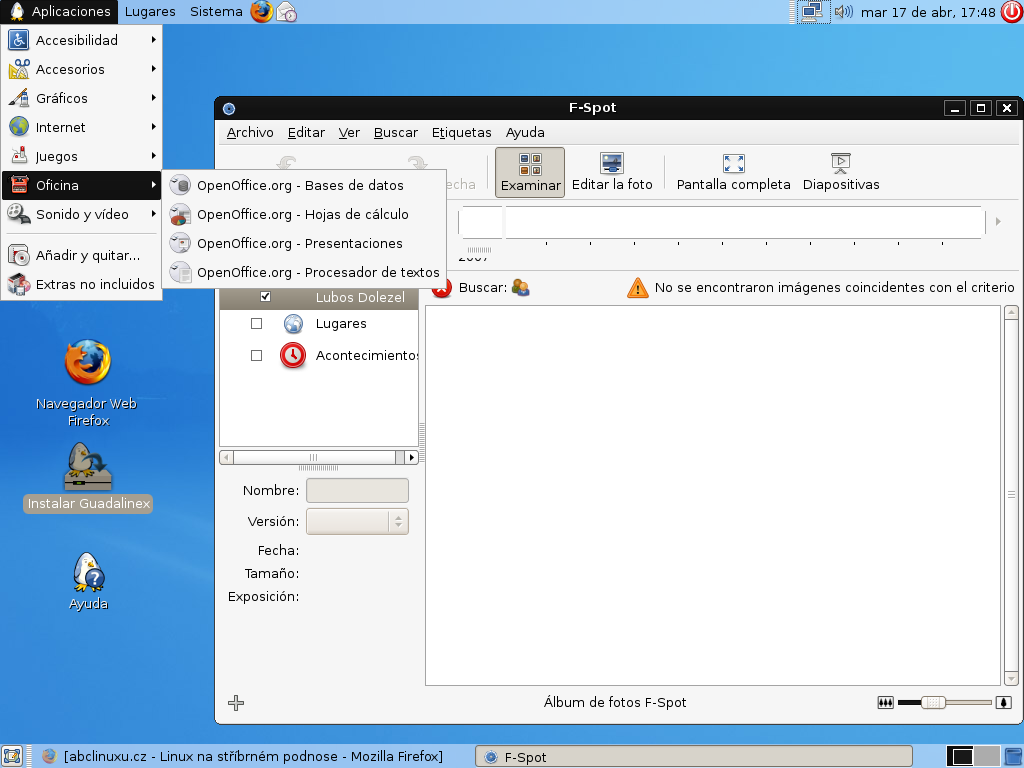
Task: Switch to the first workspace
Action: click(961, 756)
